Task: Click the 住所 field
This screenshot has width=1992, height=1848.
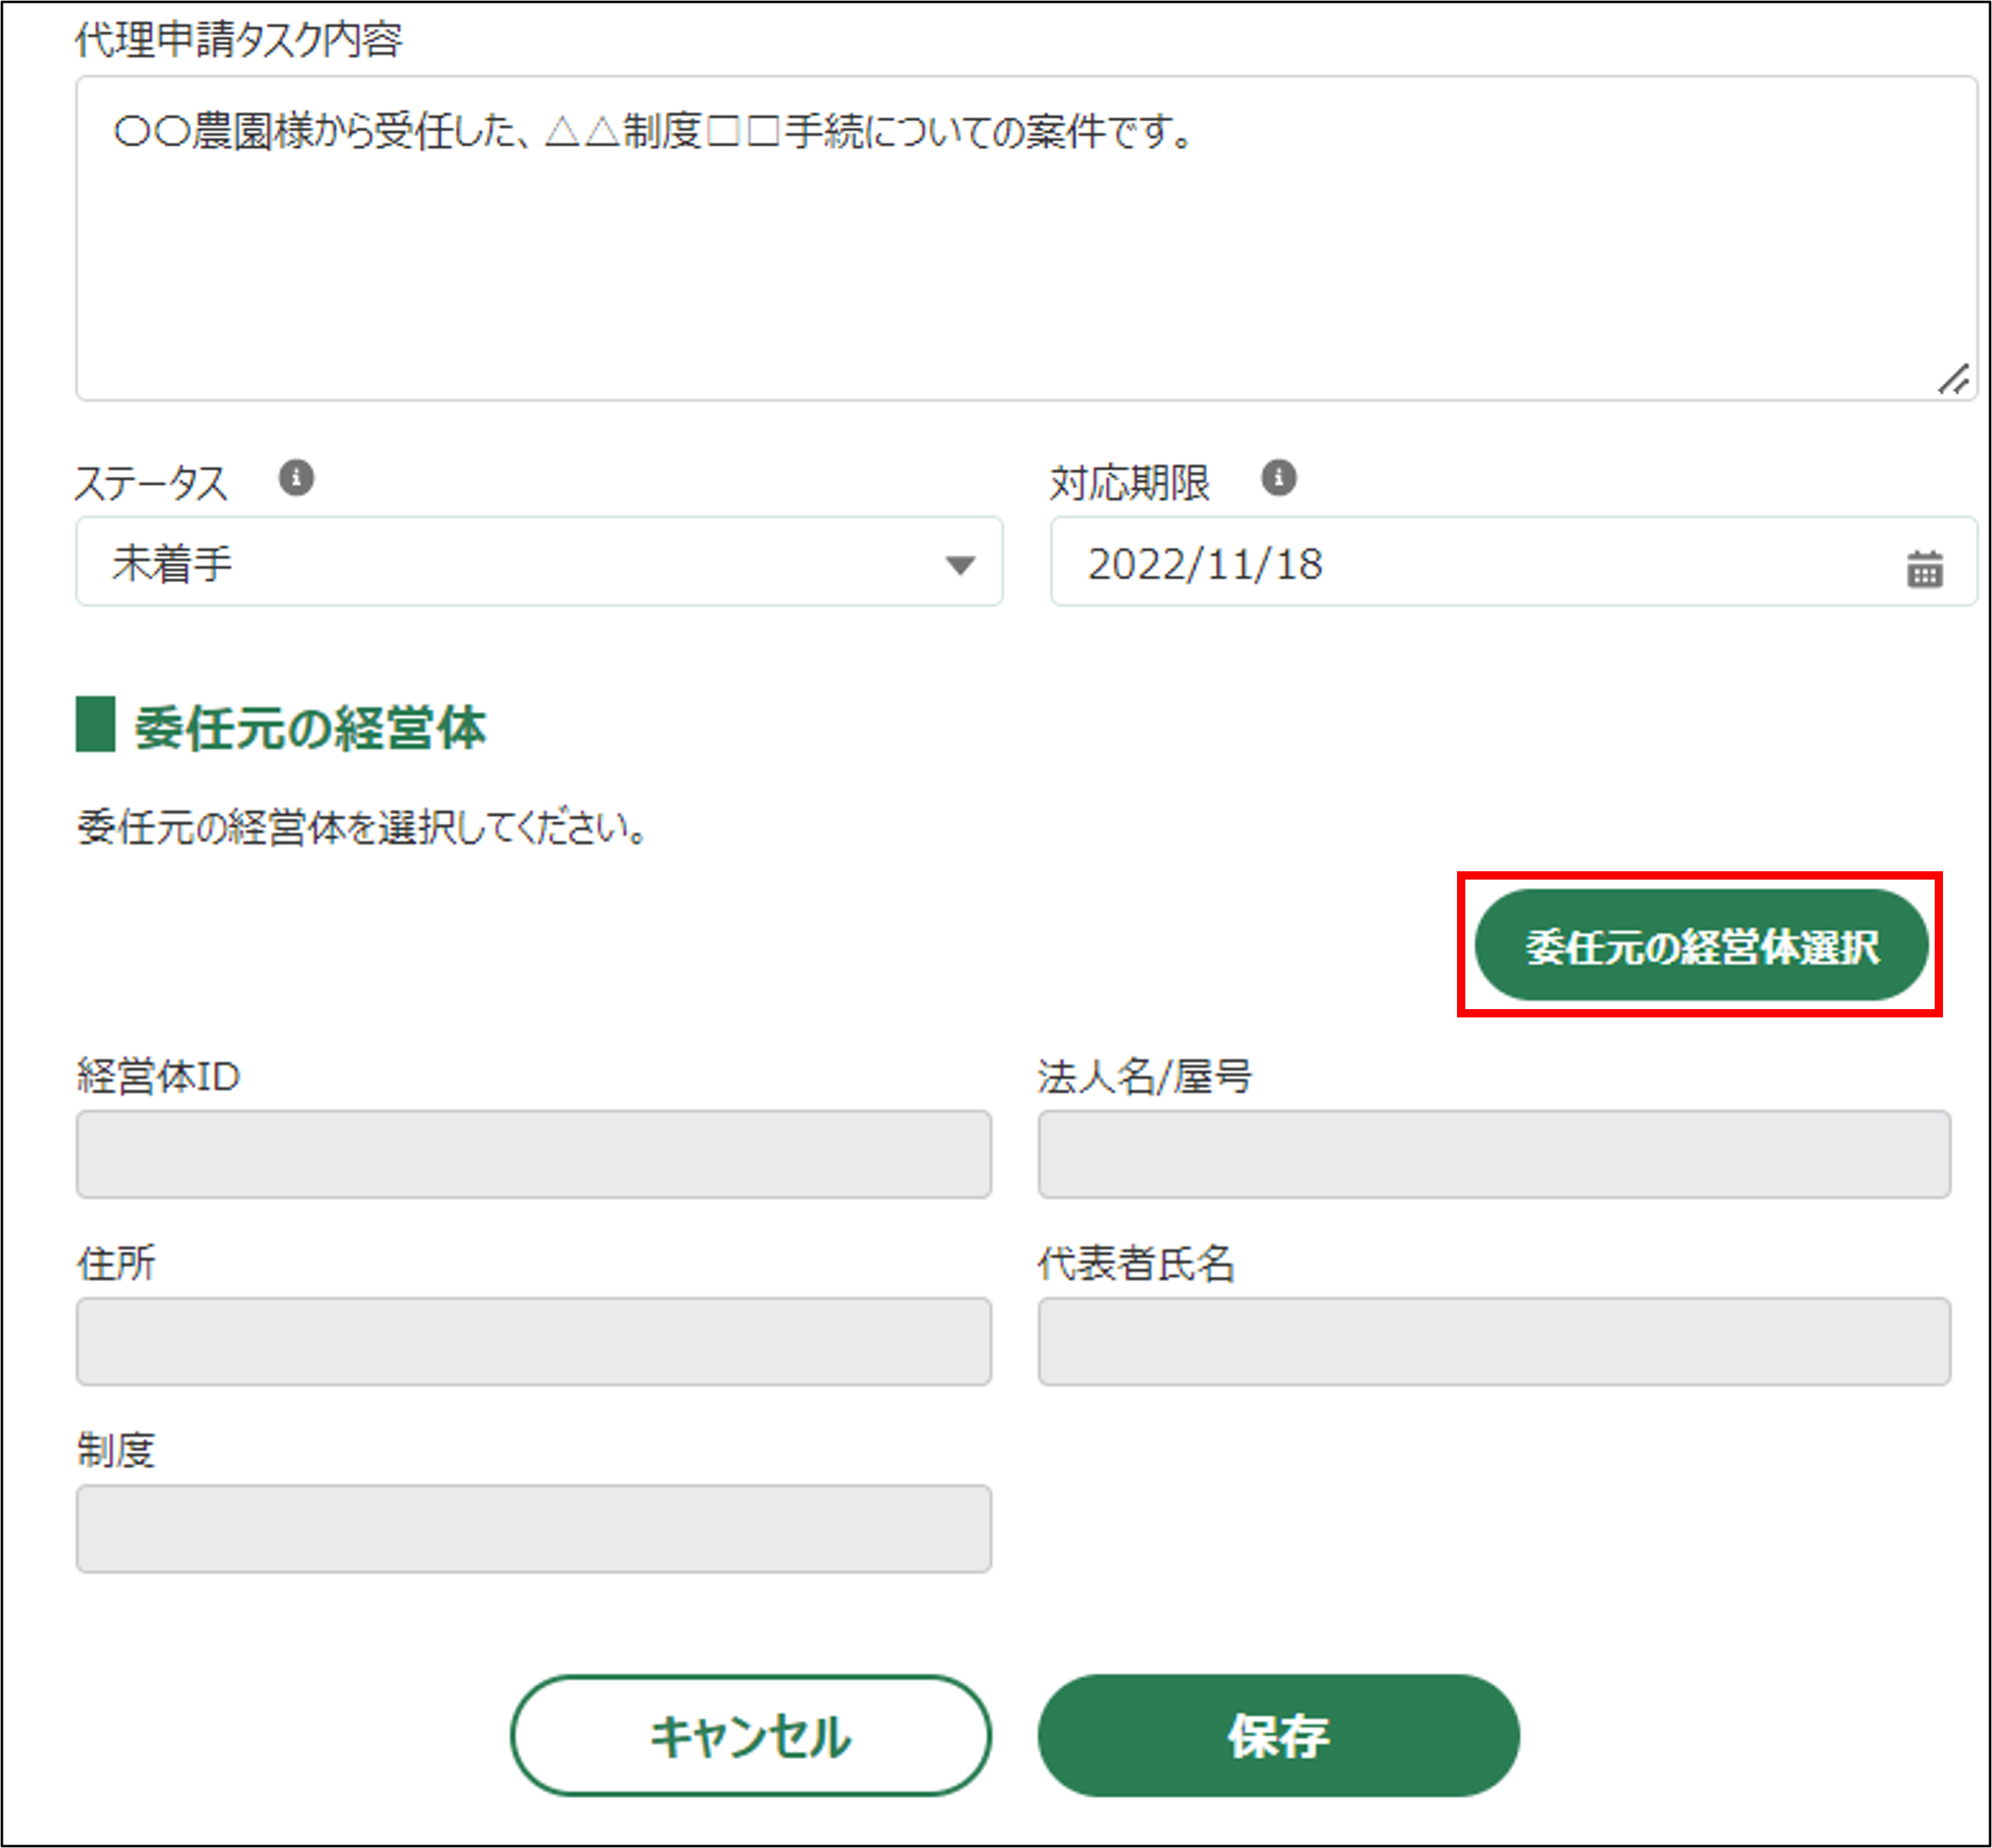Action: tap(533, 1341)
